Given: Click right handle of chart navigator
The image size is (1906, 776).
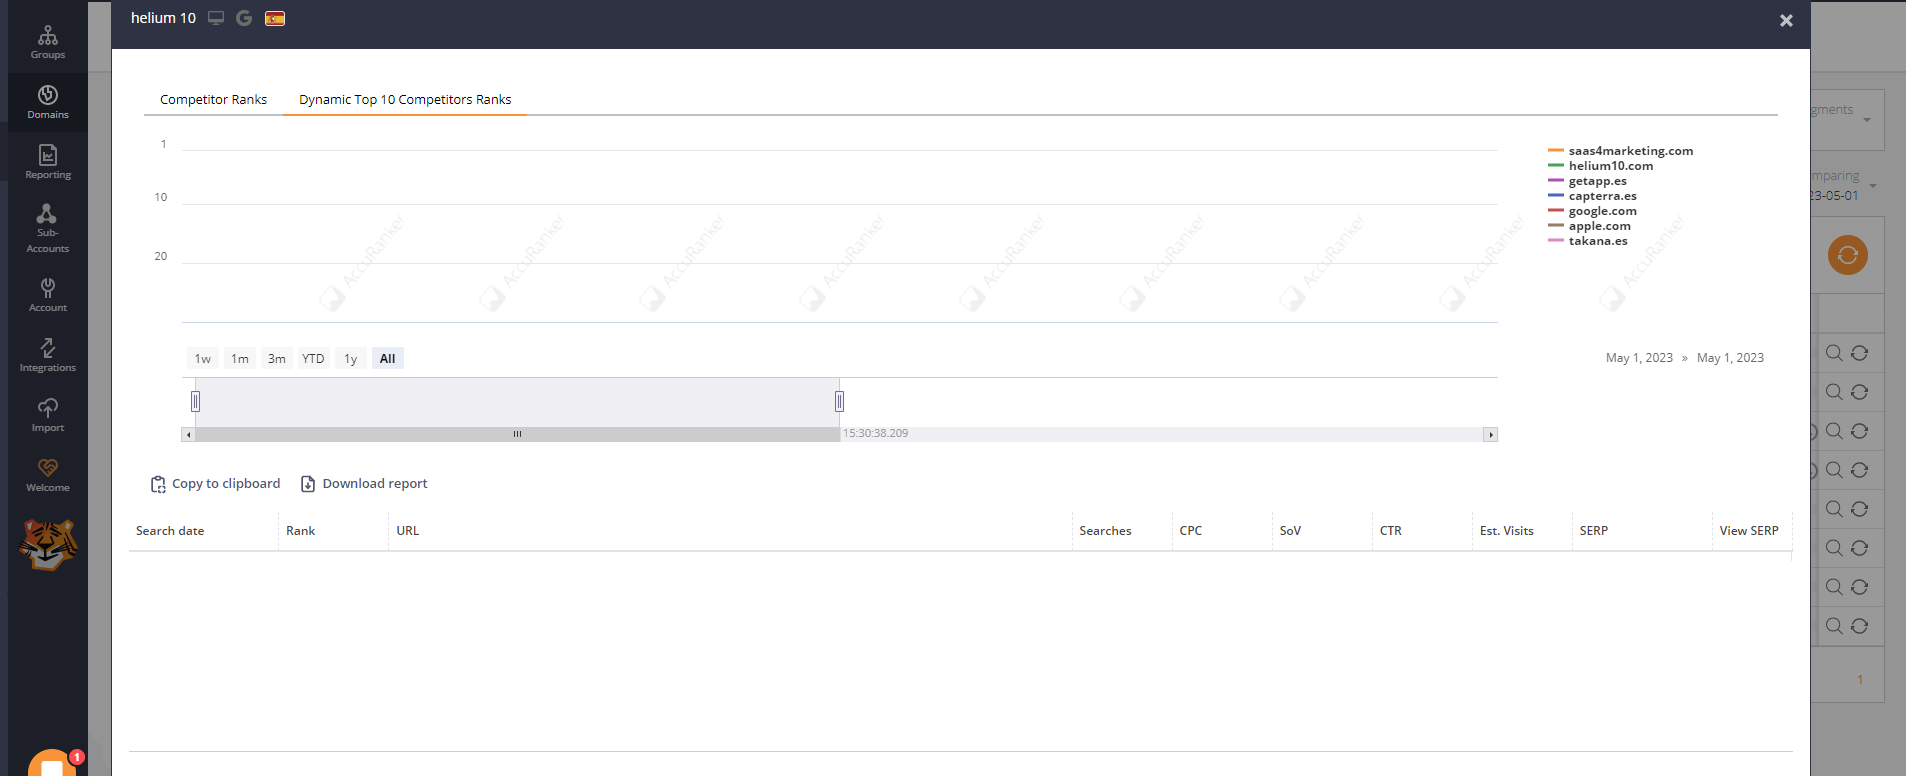Looking at the screenshot, I should [x=840, y=401].
